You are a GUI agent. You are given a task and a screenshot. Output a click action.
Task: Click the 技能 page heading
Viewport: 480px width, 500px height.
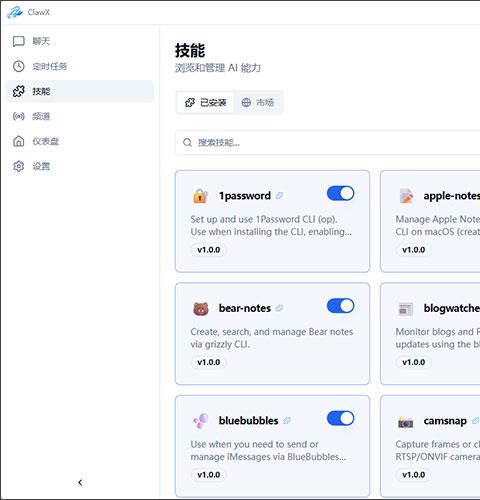point(190,51)
